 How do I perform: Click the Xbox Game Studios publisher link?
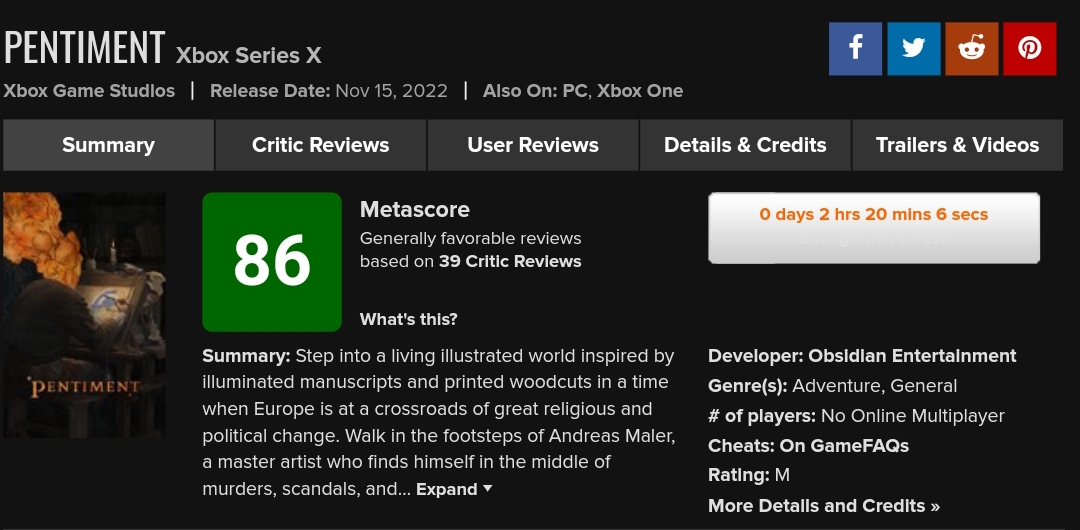pyautogui.click(x=89, y=91)
